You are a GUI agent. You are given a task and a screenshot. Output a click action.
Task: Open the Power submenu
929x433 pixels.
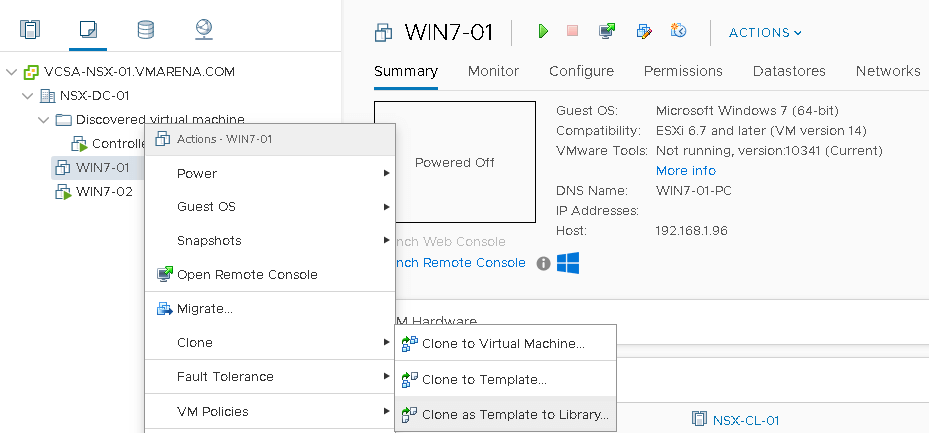point(270,174)
